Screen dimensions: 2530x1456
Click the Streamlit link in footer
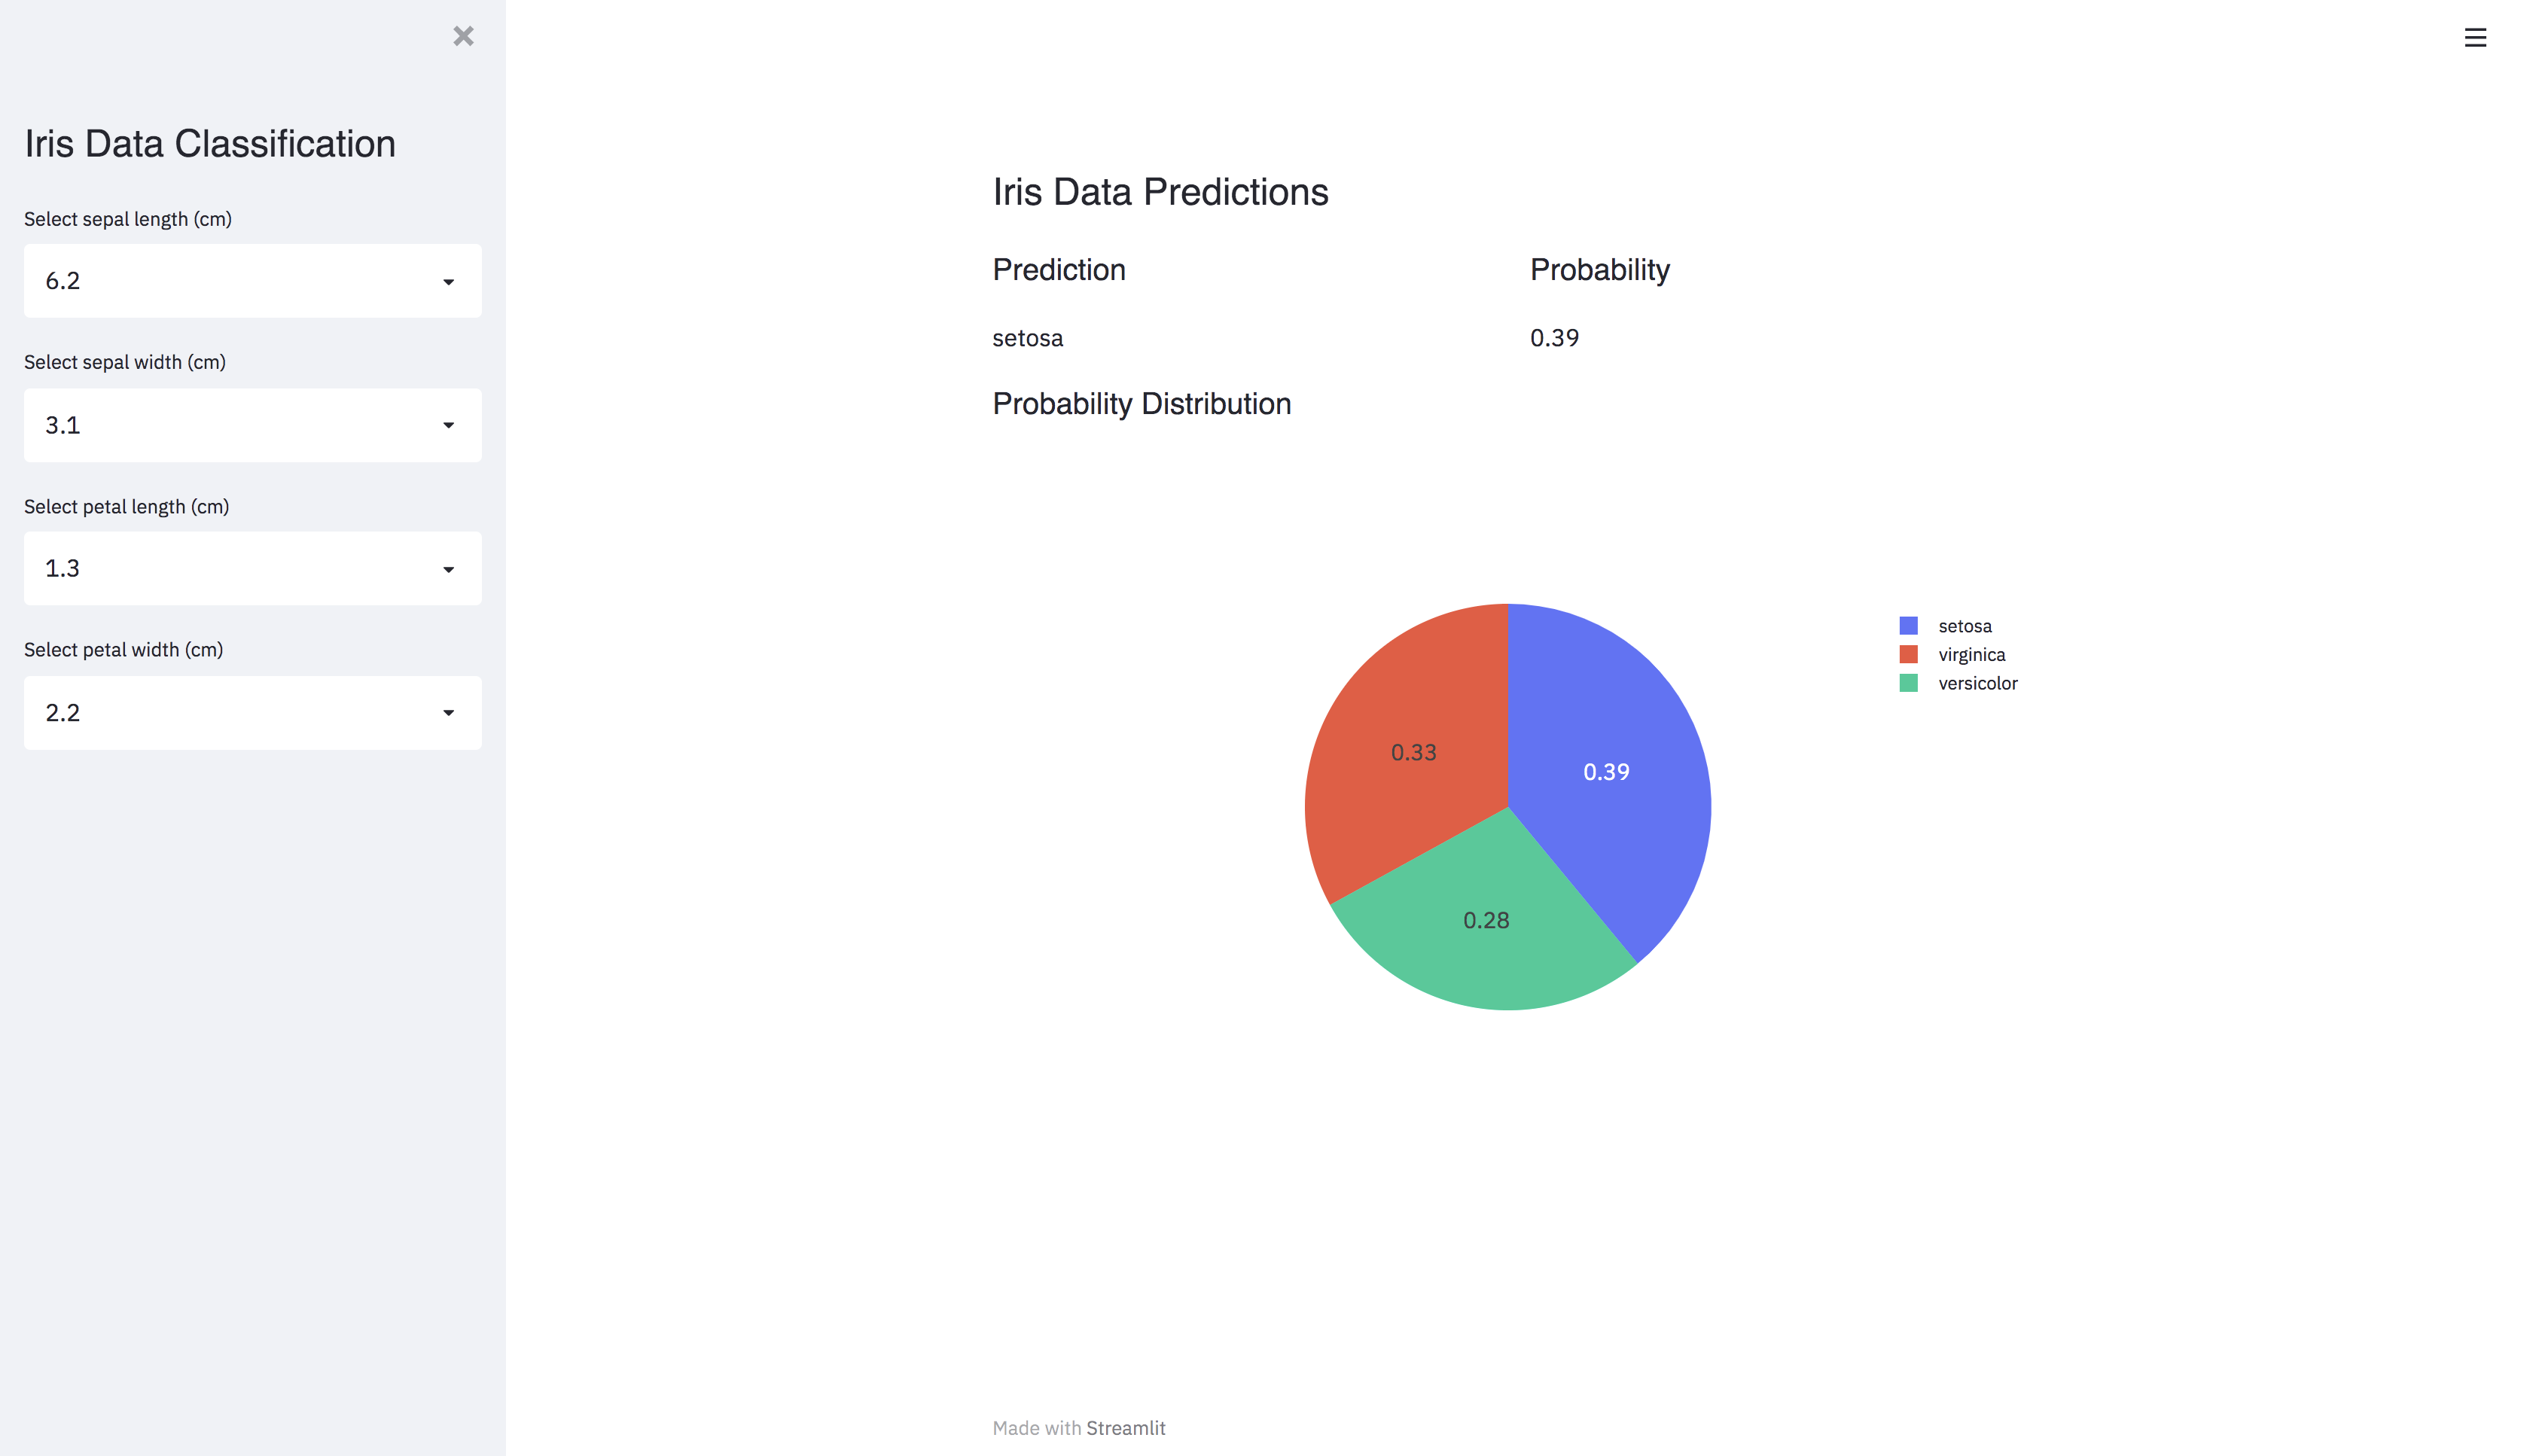(1126, 1428)
